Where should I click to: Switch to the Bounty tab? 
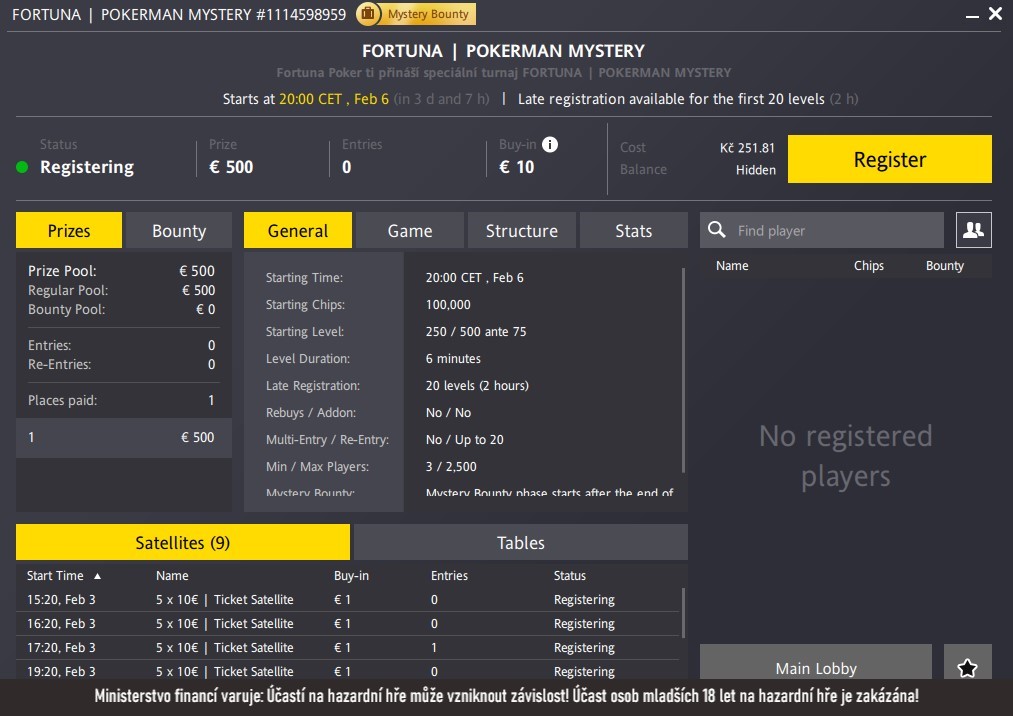(179, 230)
